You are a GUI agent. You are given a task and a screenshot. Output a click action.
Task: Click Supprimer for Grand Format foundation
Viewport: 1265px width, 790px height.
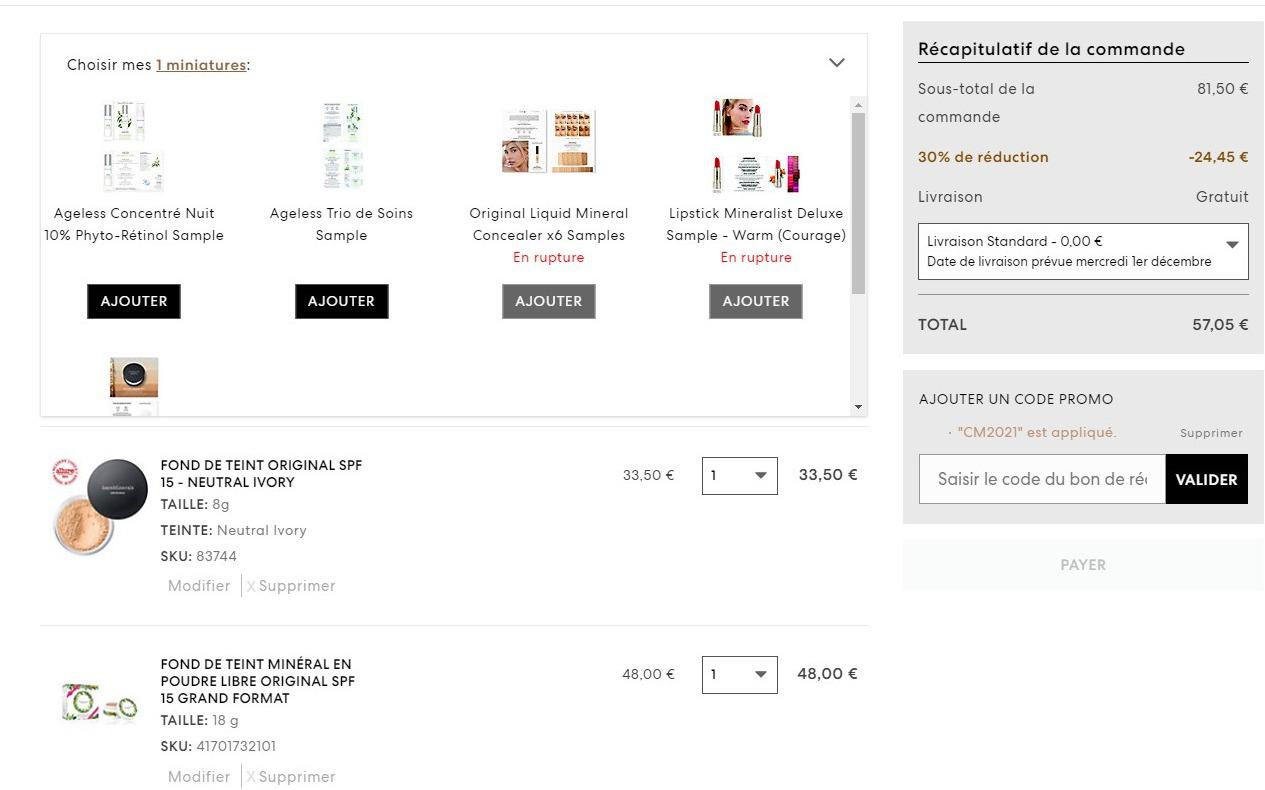(x=291, y=777)
